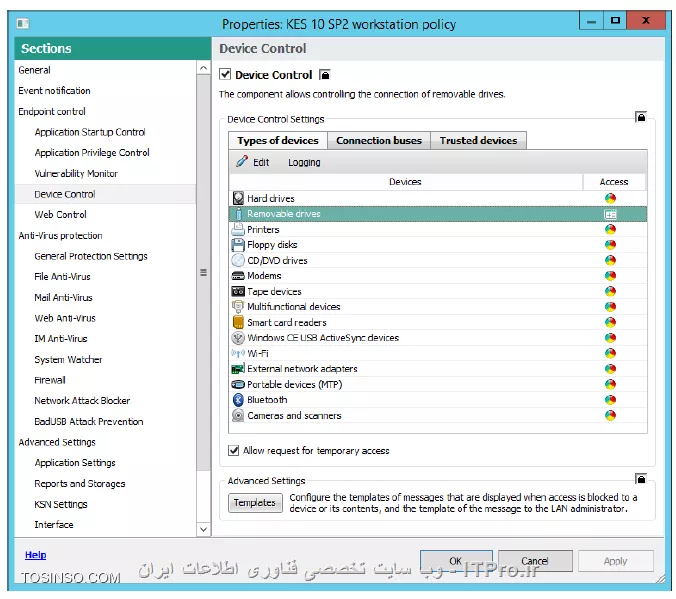Open System Watcher section
The width and height of the screenshot is (676, 599).
68,359
